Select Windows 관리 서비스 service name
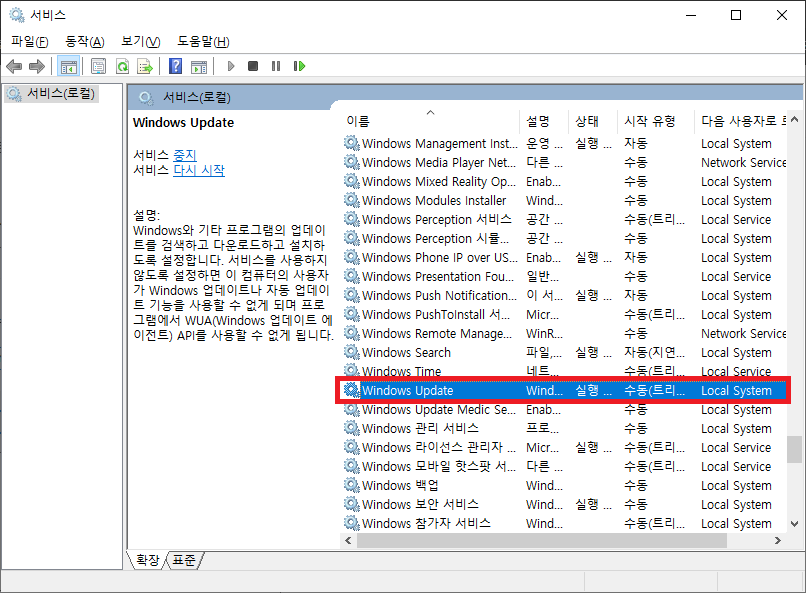Screen dimensions: 806x593 click(420, 428)
